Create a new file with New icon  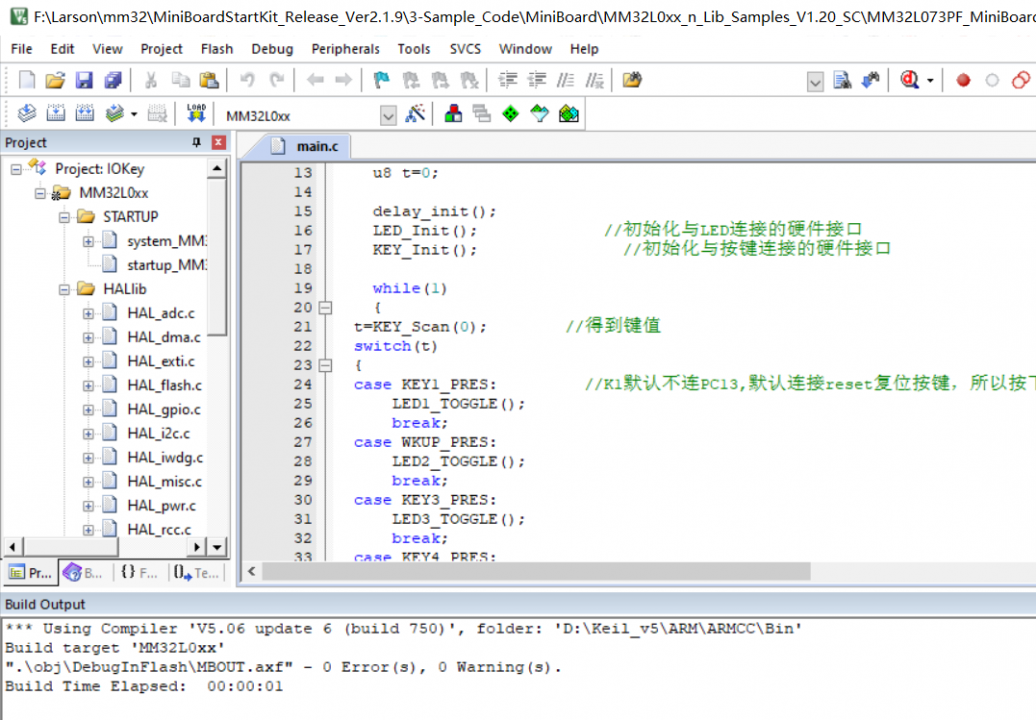(27, 80)
